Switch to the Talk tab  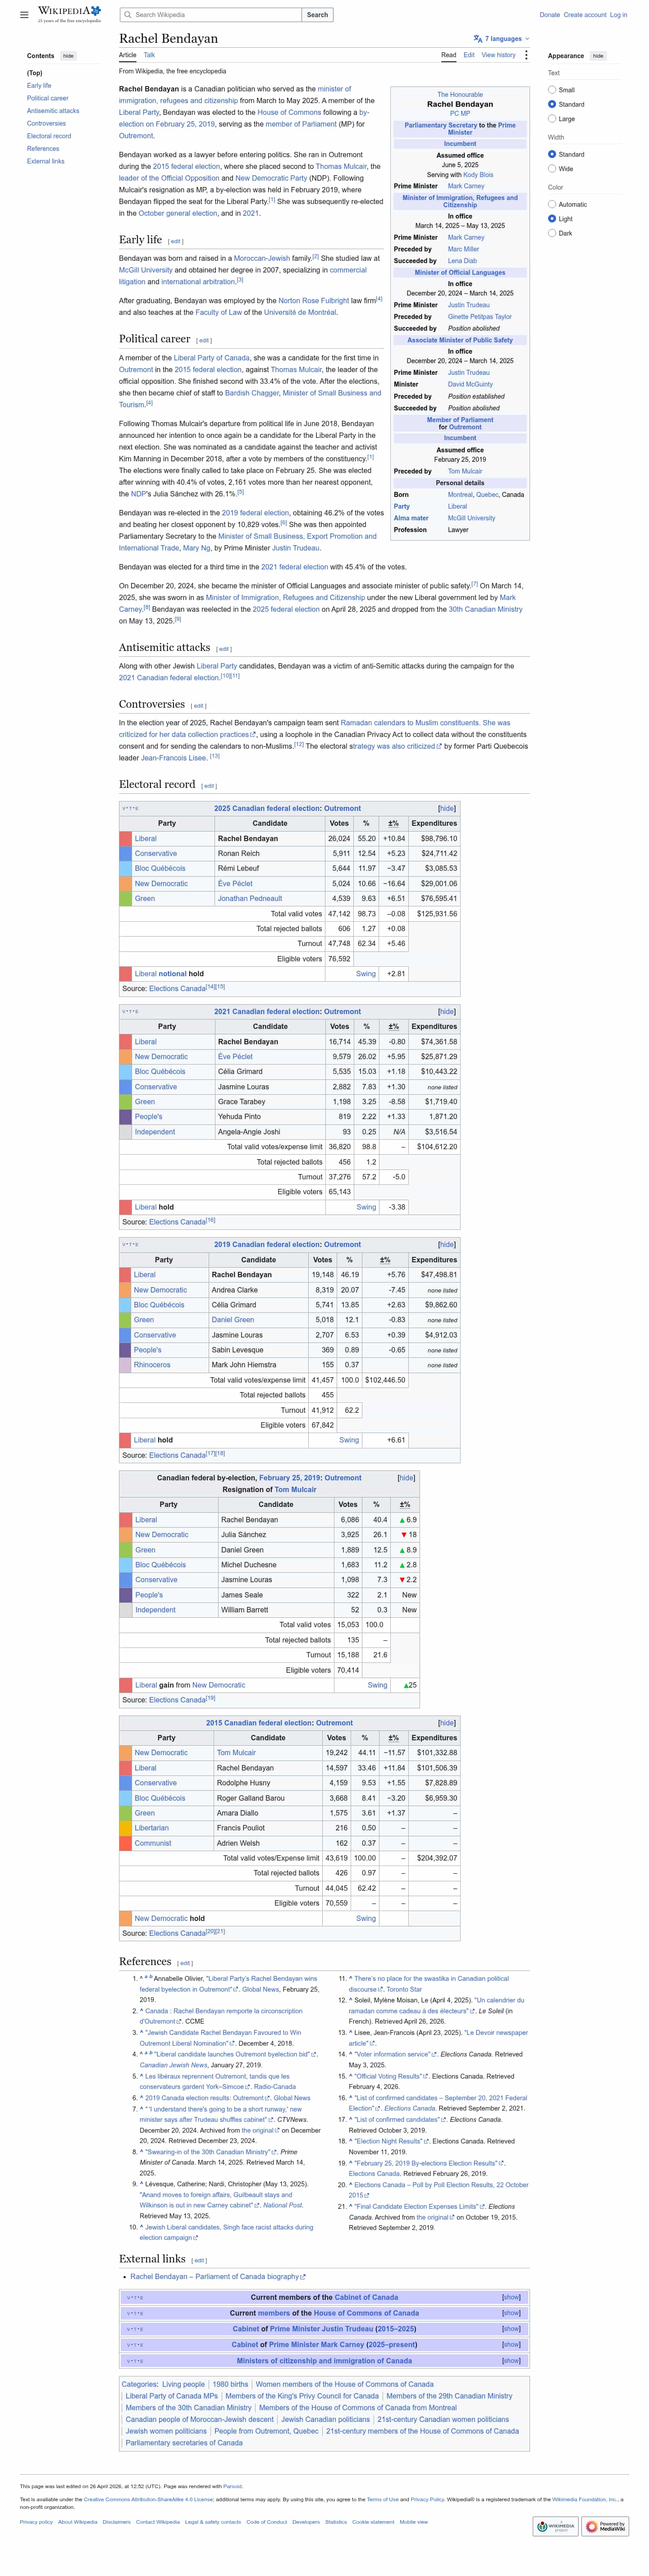coord(149,55)
